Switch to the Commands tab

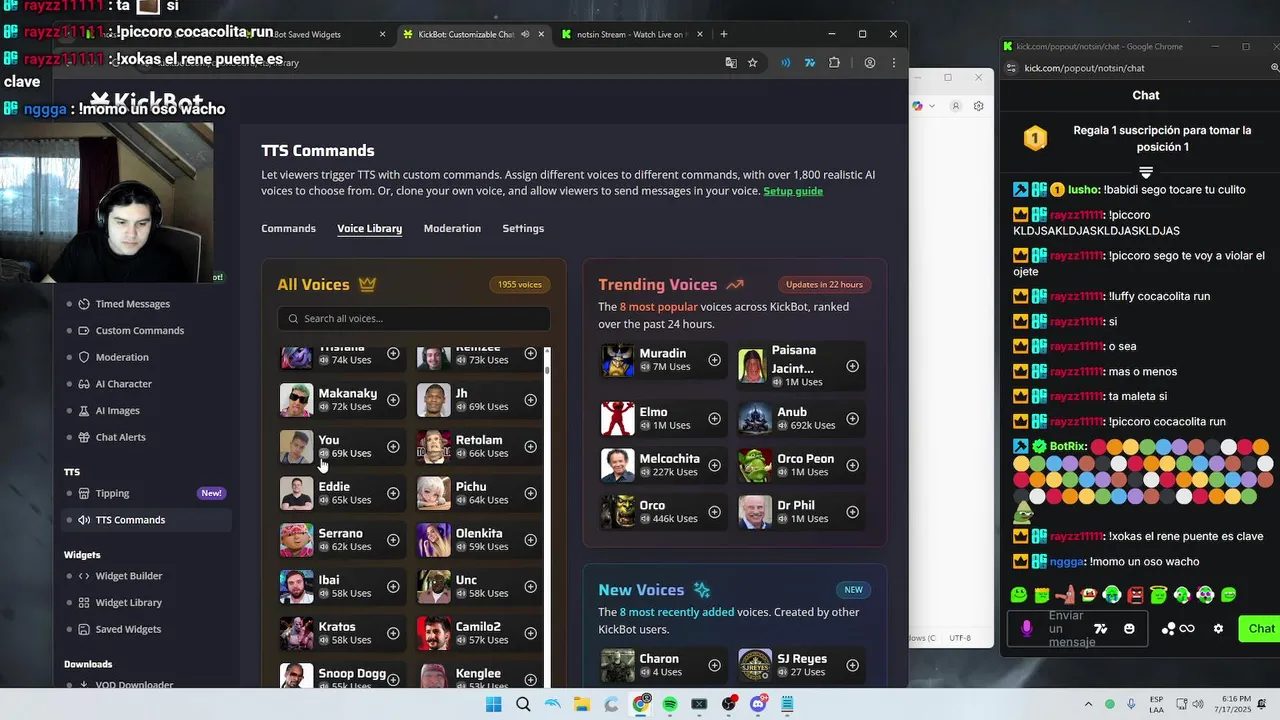click(288, 228)
